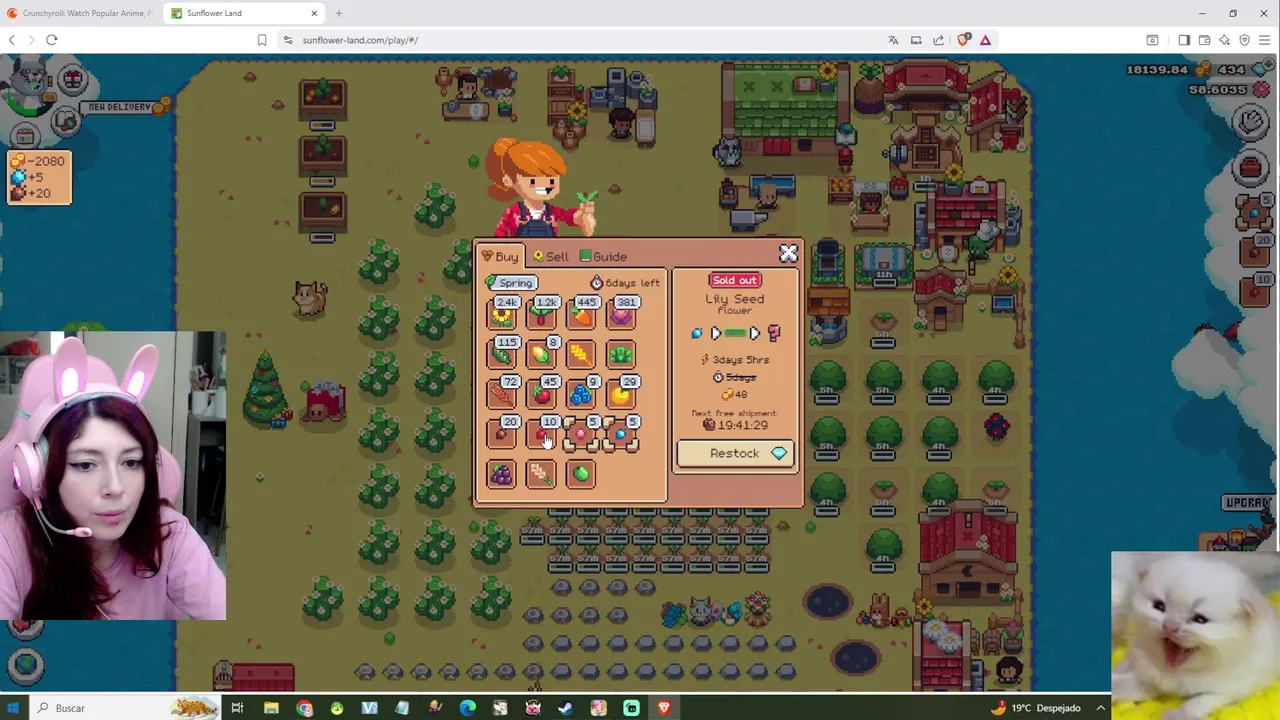This screenshot has width=1280, height=720.
Task: Select the green leaf seed showing 115
Action: click(x=502, y=353)
